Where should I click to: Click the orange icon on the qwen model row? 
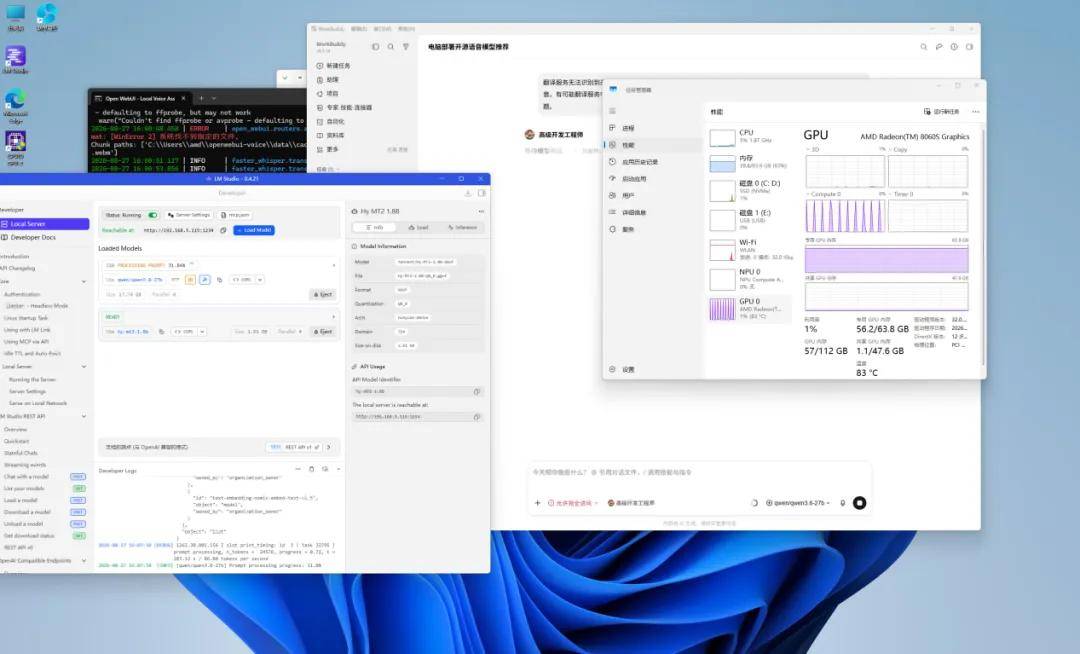pos(190,279)
